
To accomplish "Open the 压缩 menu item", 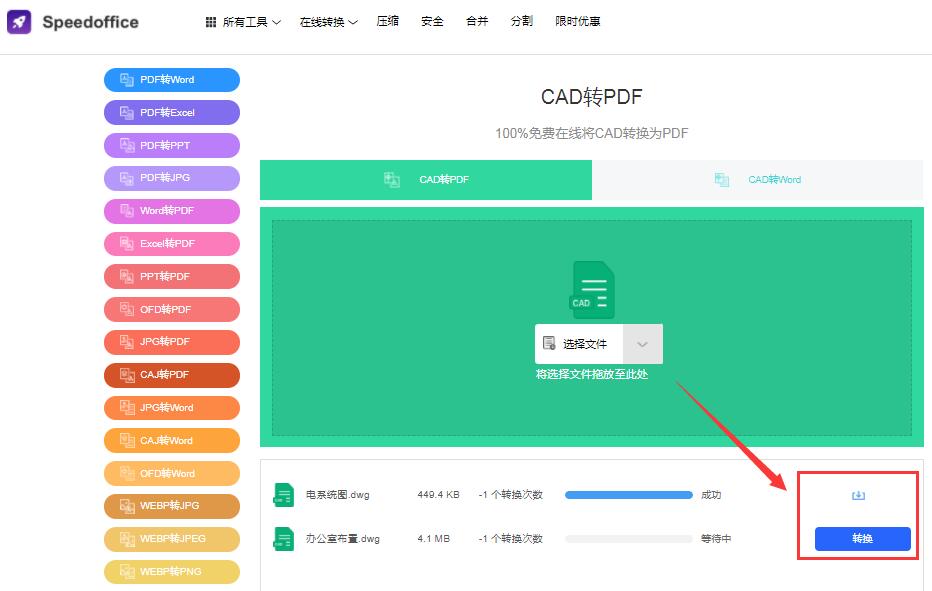I will point(387,21).
